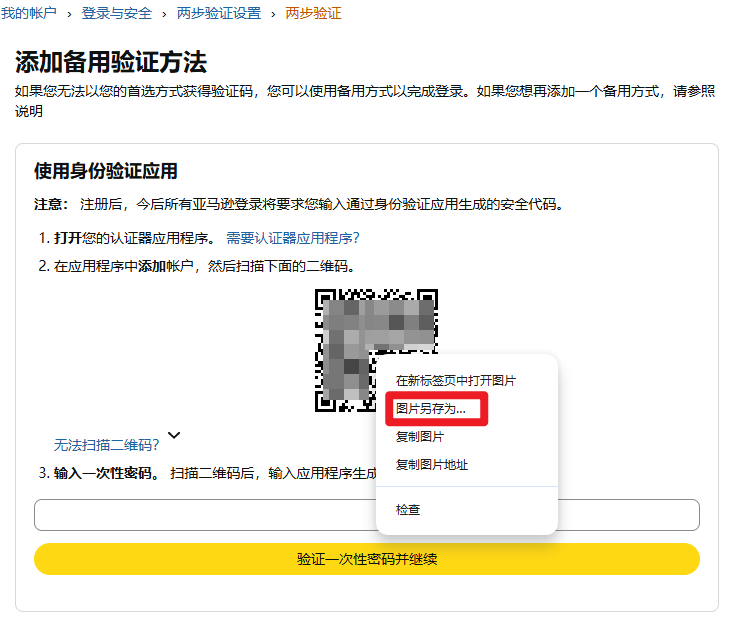The image size is (733, 628).
Task: Click 检查 in the context menu
Action: coord(408,510)
